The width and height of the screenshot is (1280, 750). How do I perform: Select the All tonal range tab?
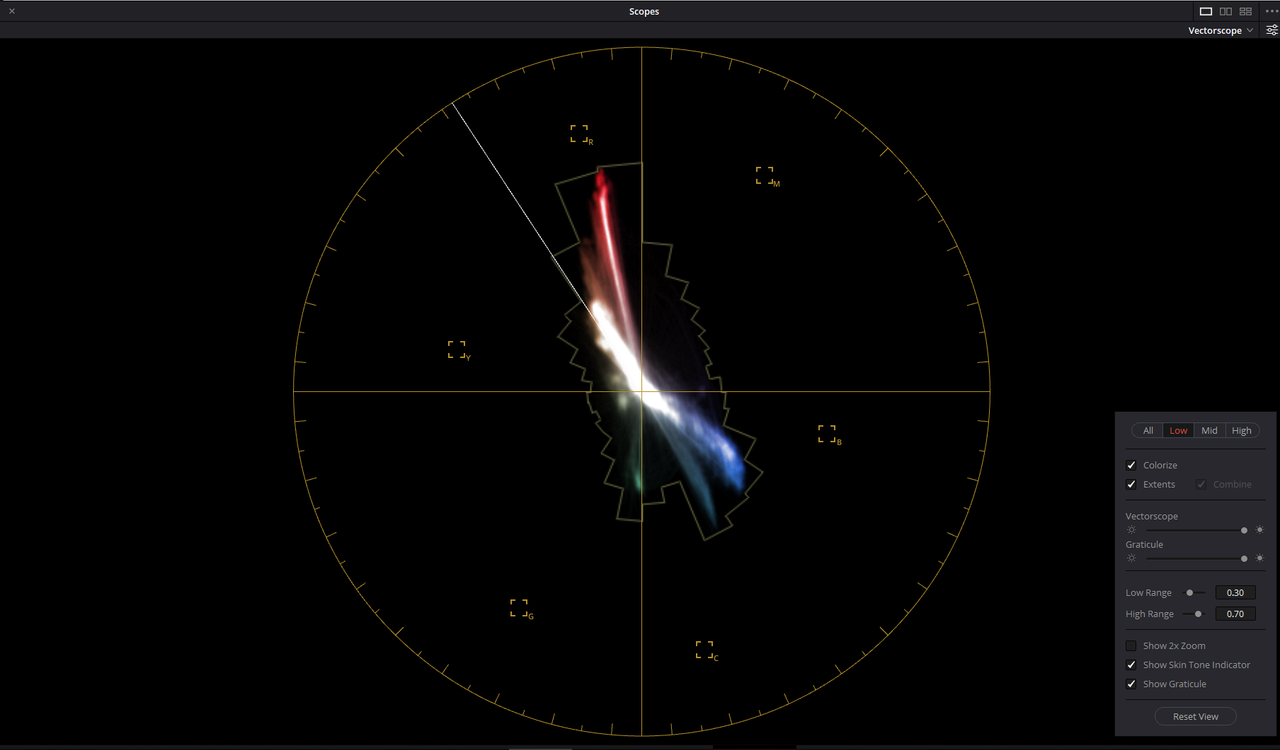click(x=1148, y=430)
